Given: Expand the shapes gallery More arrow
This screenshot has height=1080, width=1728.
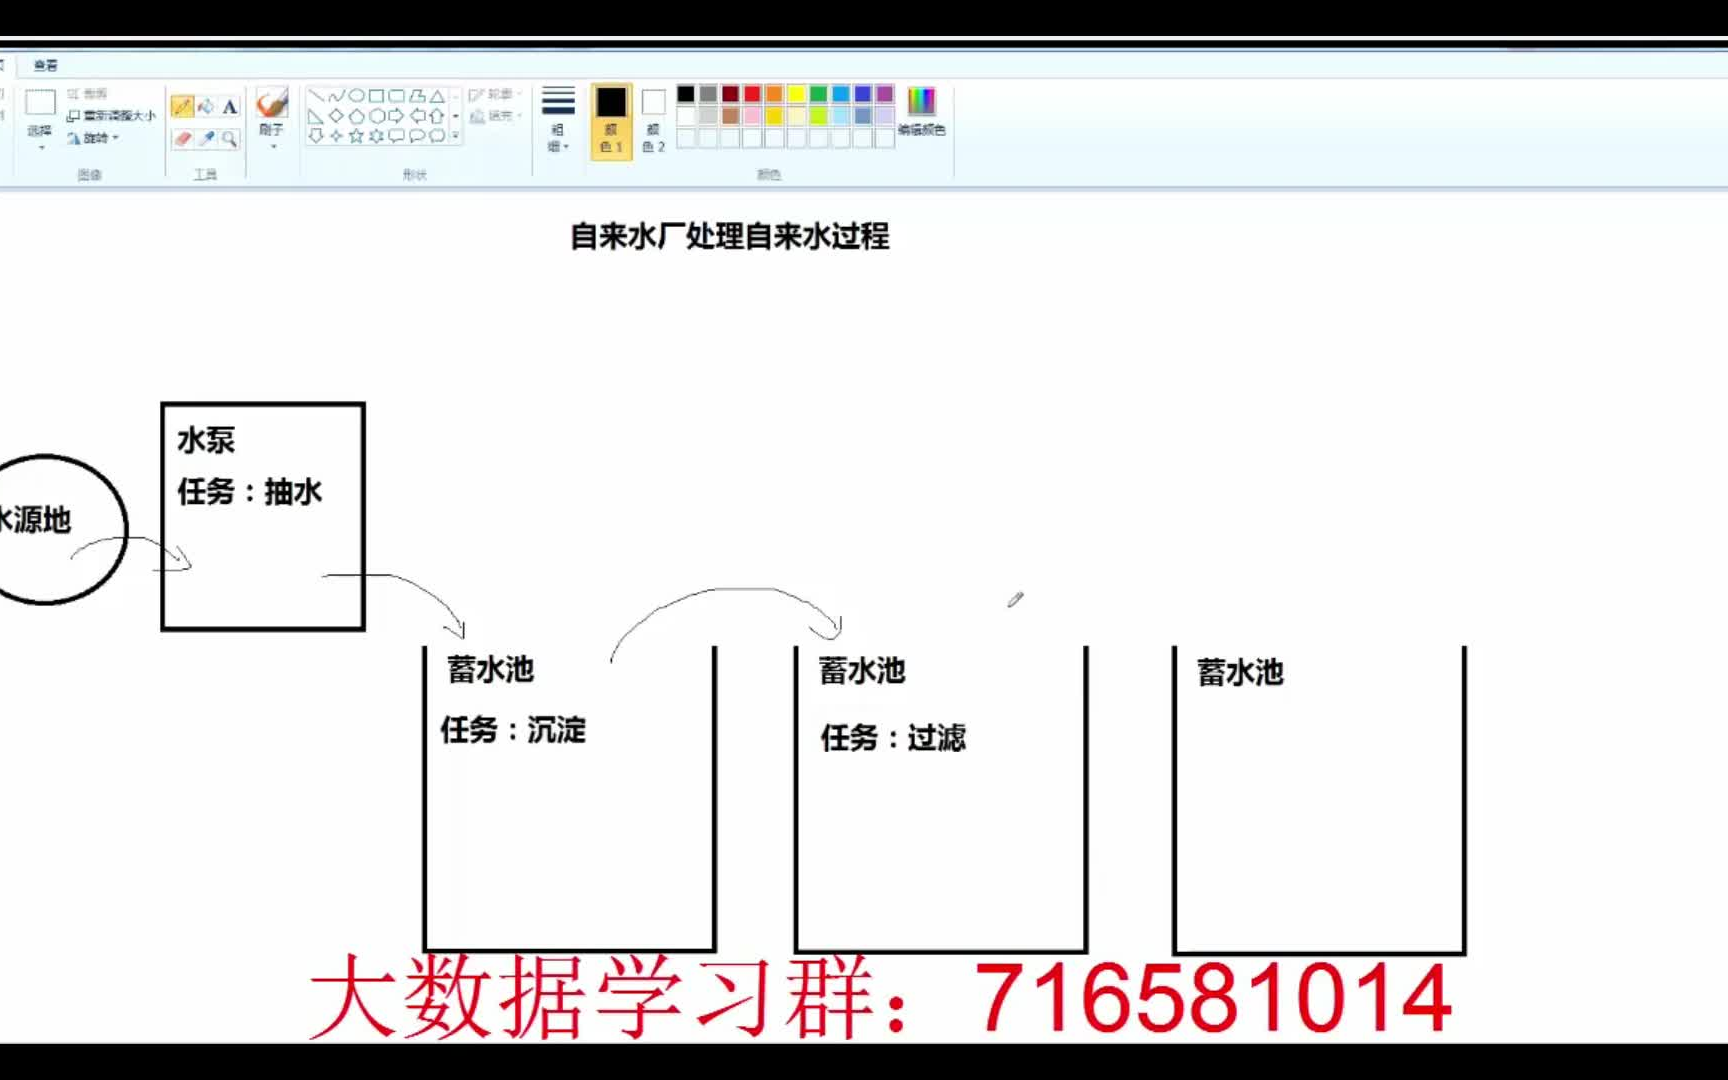Looking at the screenshot, I should click(456, 136).
